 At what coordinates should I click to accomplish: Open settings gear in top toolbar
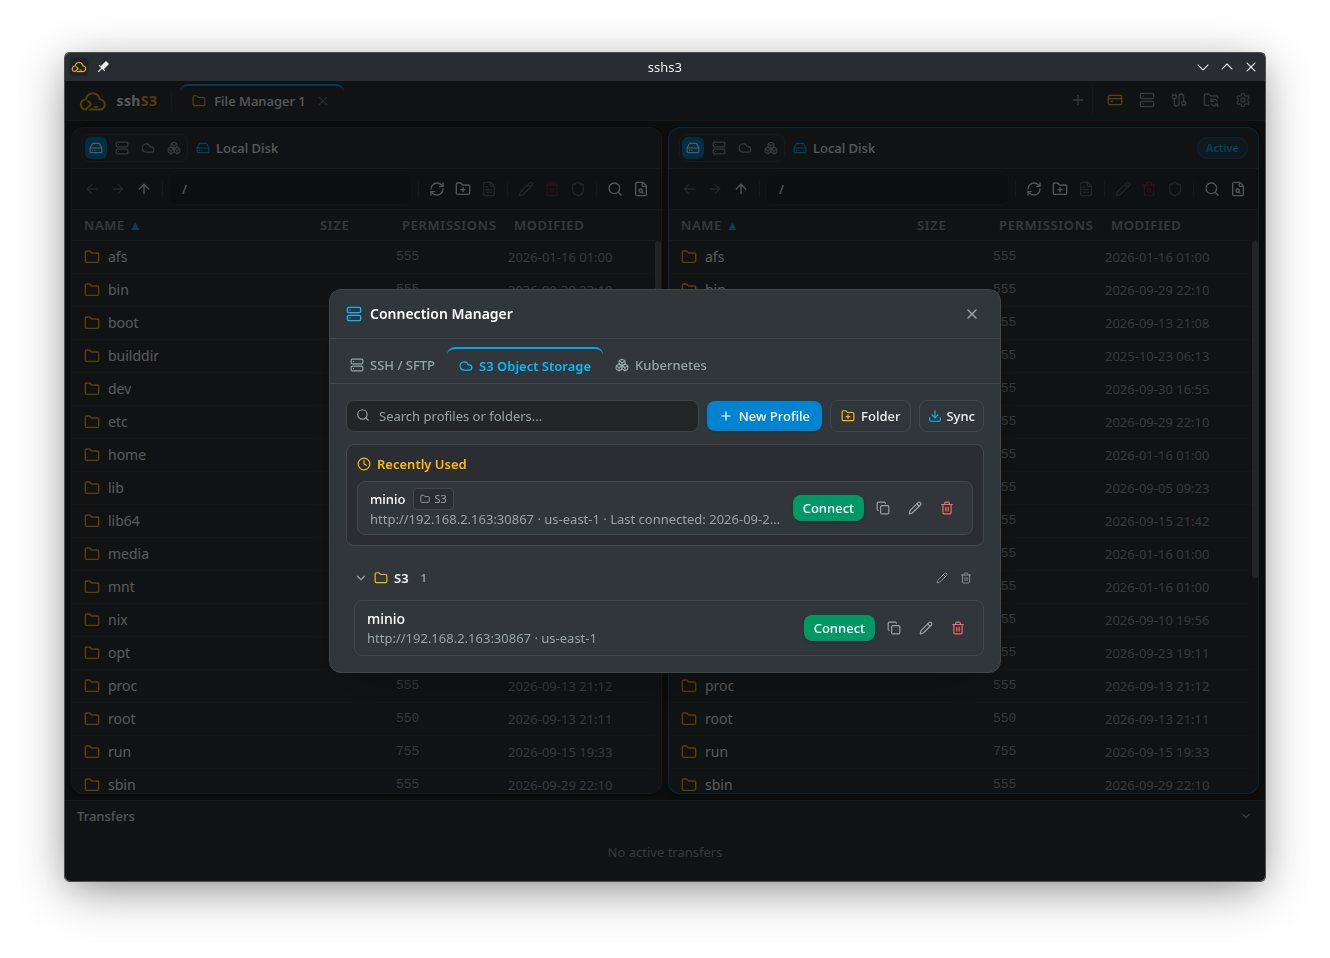click(1243, 100)
